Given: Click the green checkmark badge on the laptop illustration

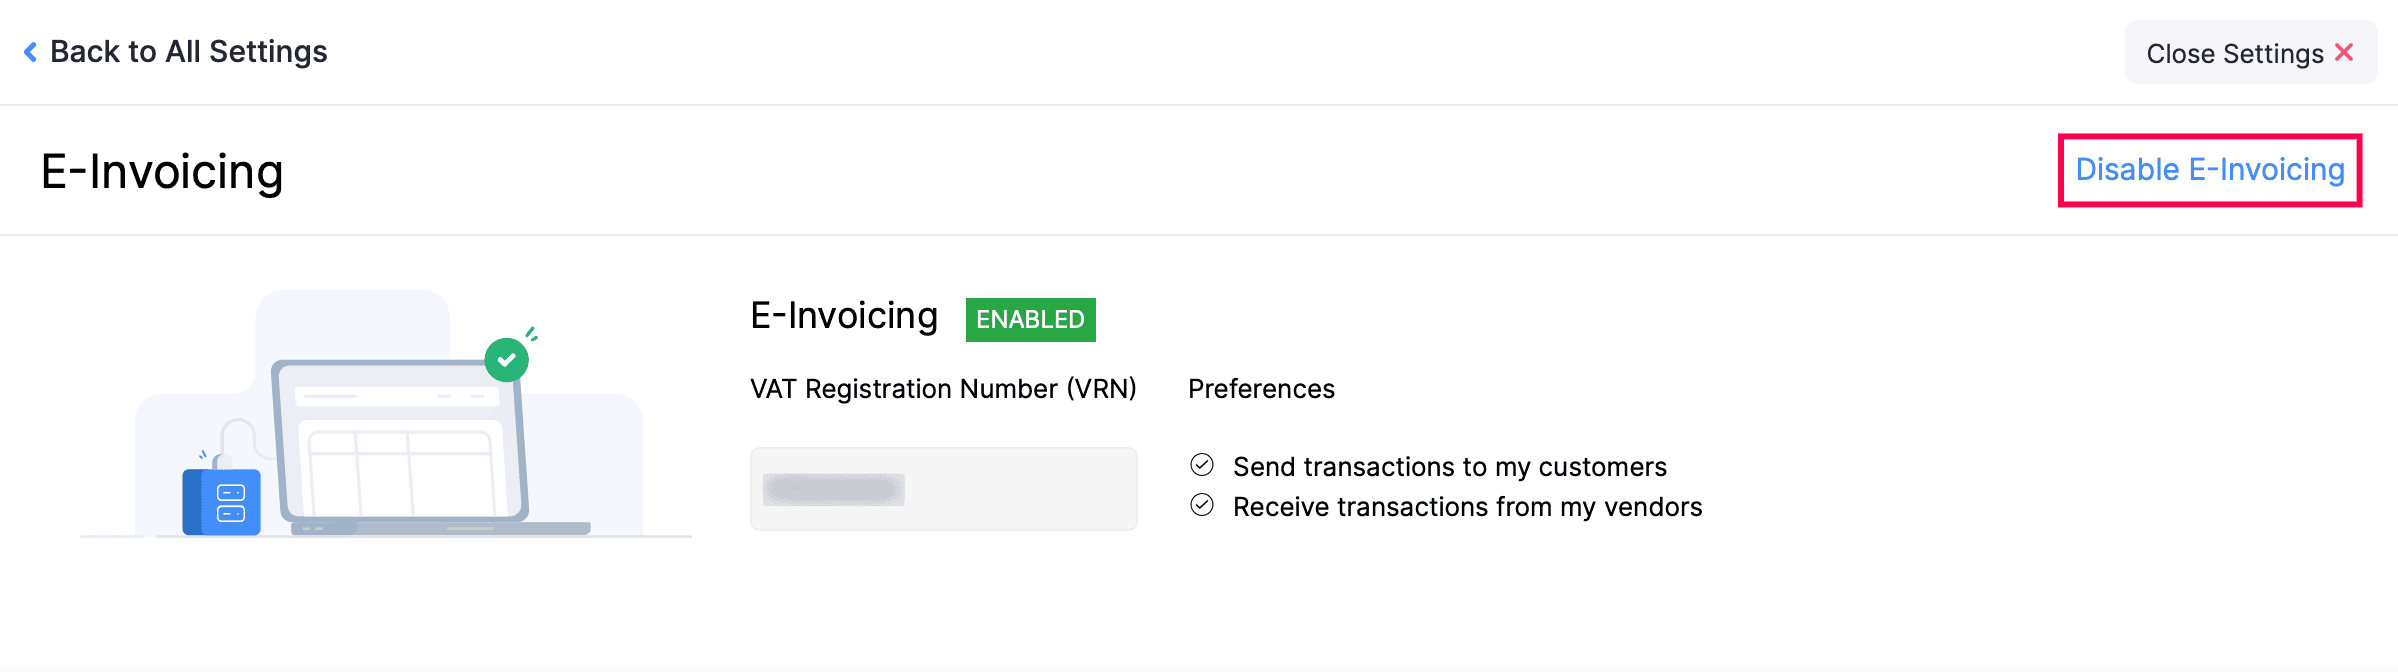Looking at the screenshot, I should click(507, 359).
